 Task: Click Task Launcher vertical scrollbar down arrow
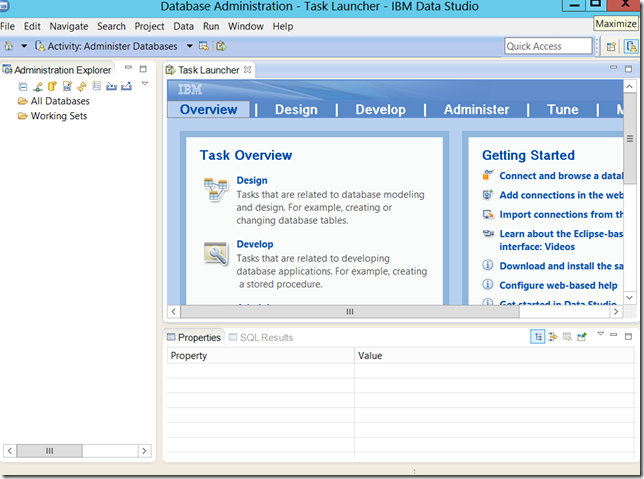(x=629, y=297)
